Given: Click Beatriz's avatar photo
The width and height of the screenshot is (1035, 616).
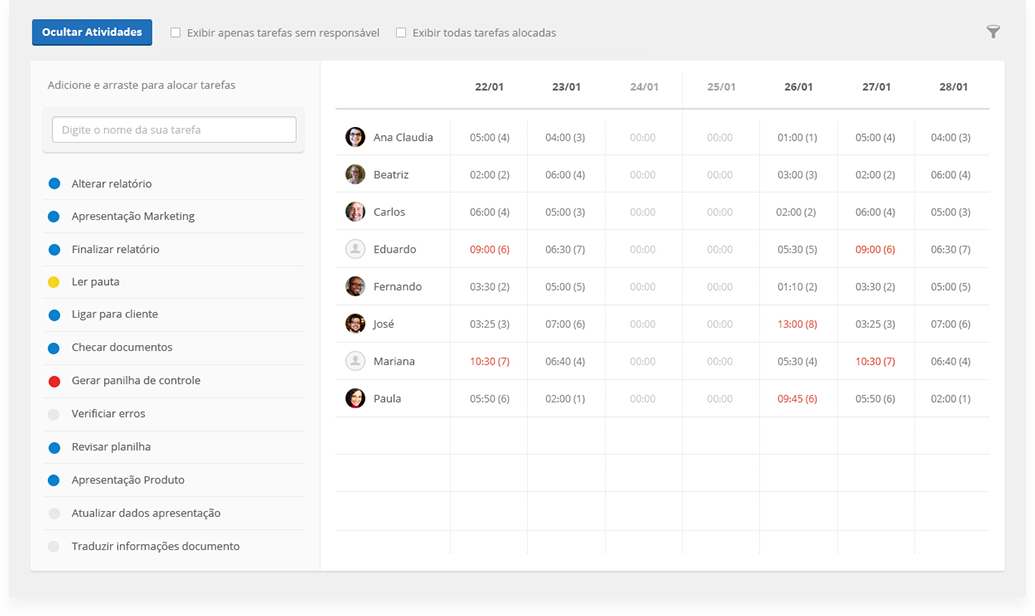Looking at the screenshot, I should click(355, 174).
